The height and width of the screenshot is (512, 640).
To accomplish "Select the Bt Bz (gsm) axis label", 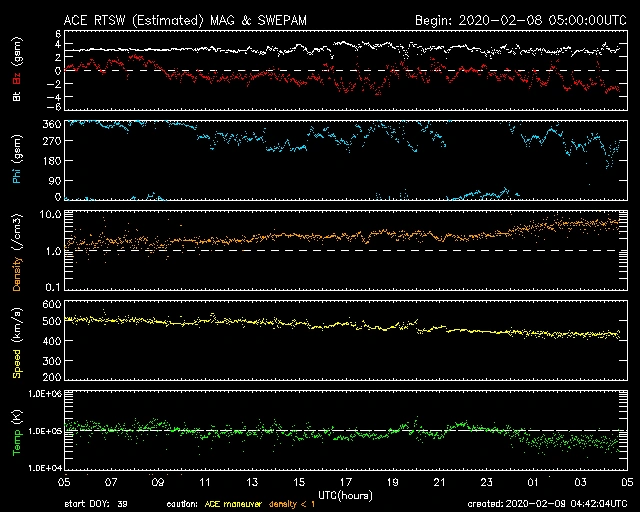I will 17,70.
